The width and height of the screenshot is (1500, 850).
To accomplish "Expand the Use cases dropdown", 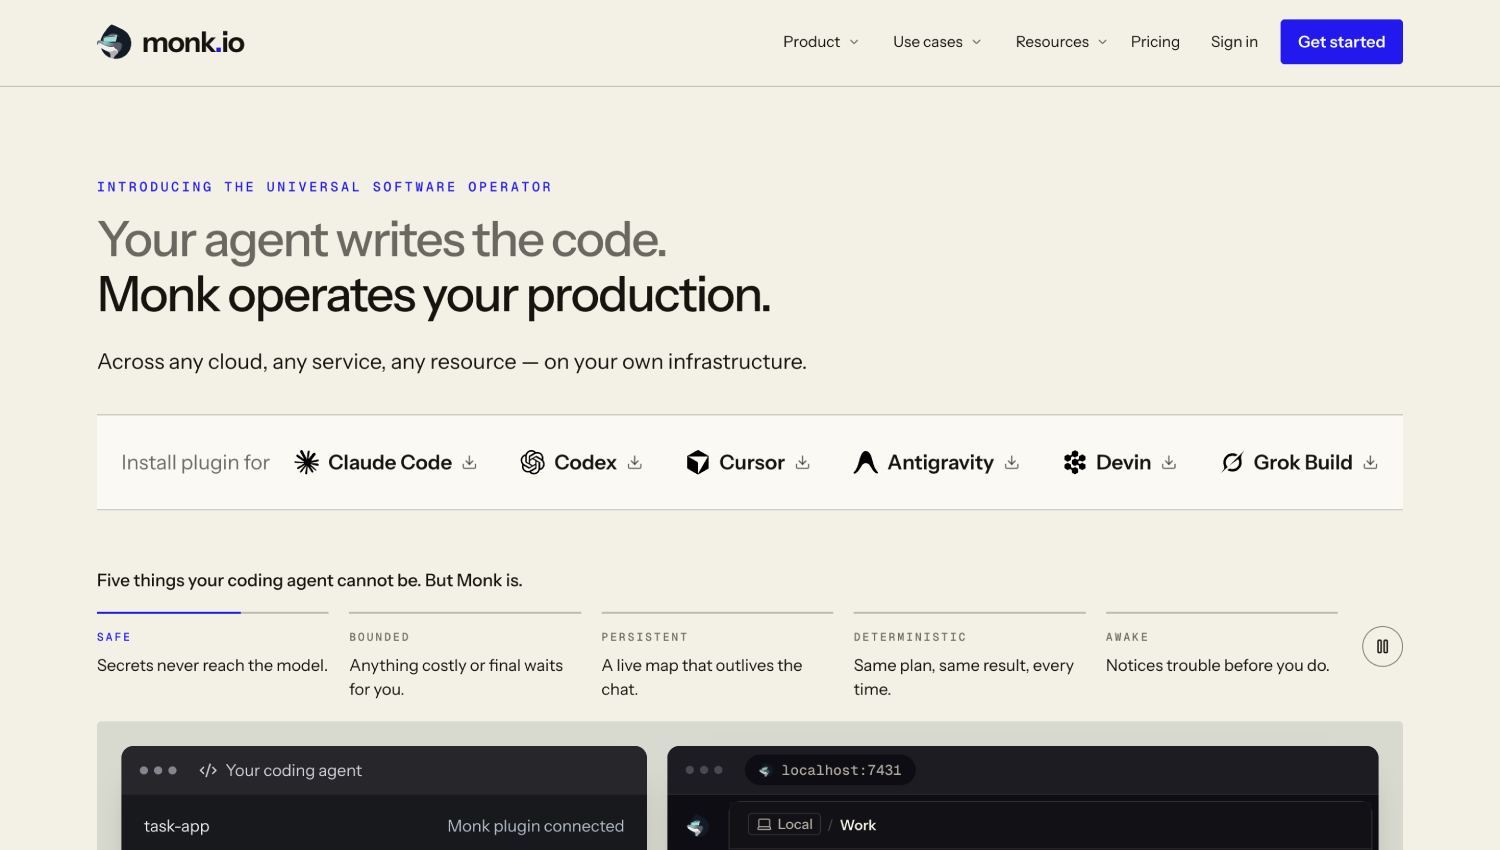I will (x=937, y=42).
